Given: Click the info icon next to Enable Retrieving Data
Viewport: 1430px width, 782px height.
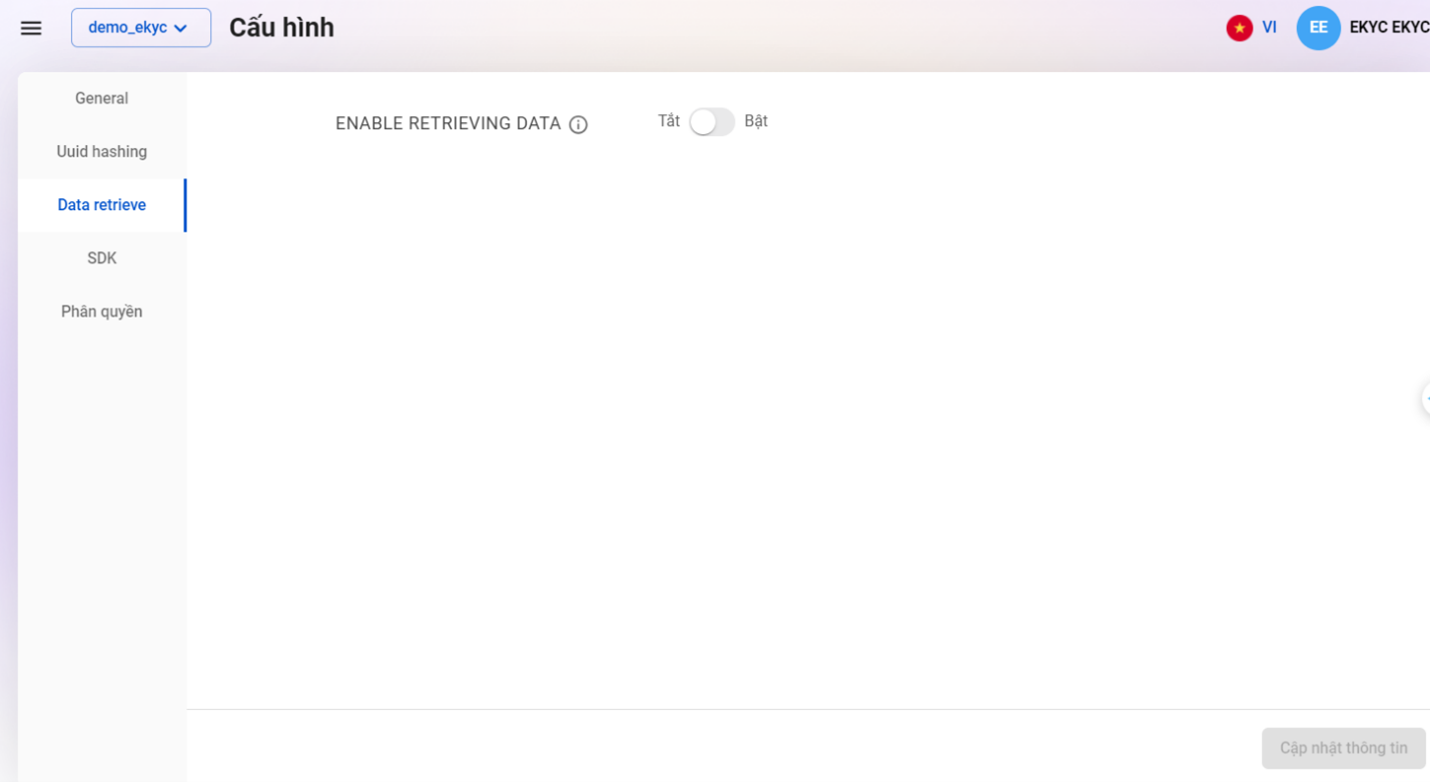Looking at the screenshot, I should click(578, 125).
